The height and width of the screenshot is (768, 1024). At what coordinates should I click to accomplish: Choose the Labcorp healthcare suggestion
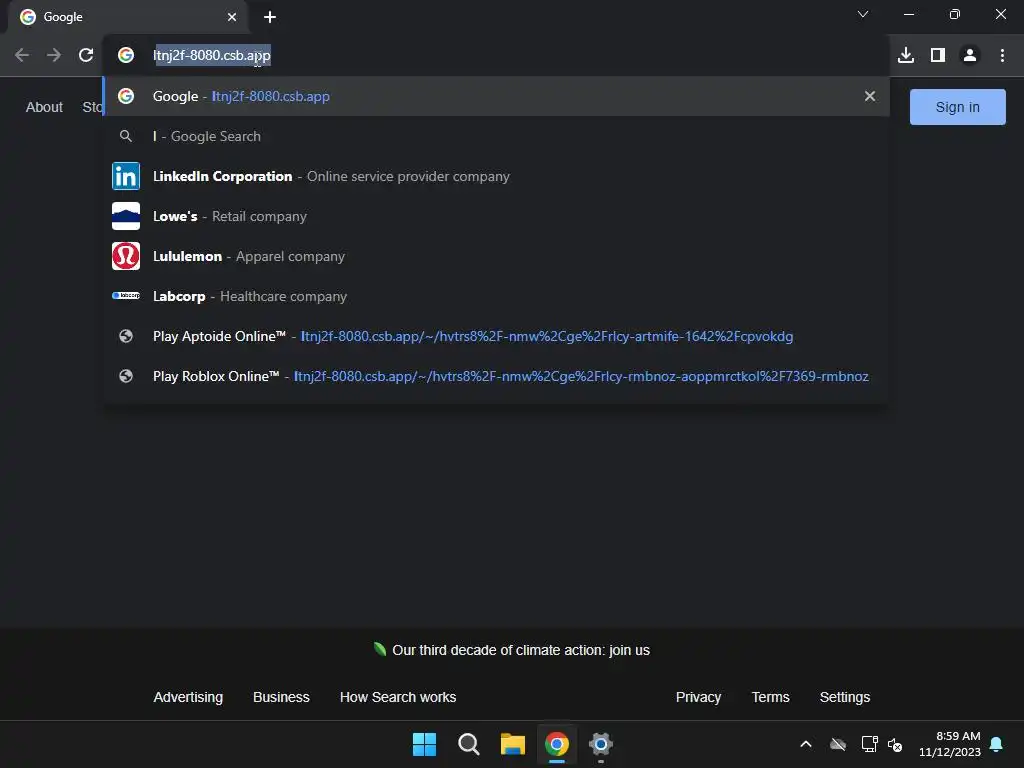[496, 296]
